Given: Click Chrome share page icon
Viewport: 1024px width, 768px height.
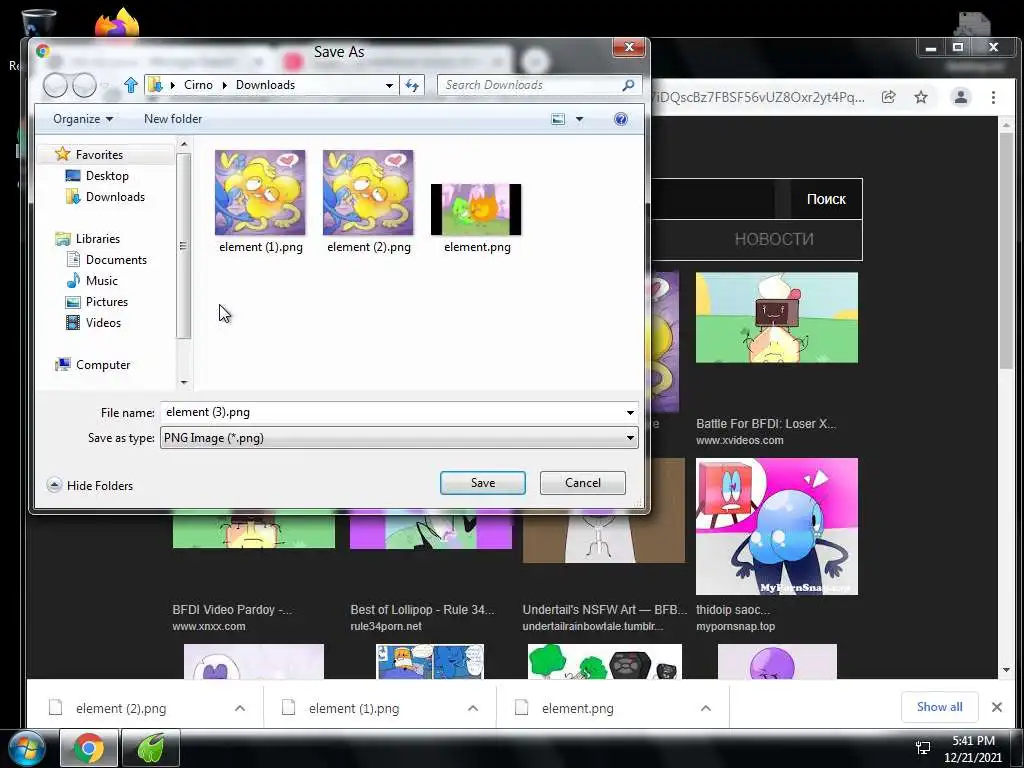Looking at the screenshot, I should click(x=889, y=97).
